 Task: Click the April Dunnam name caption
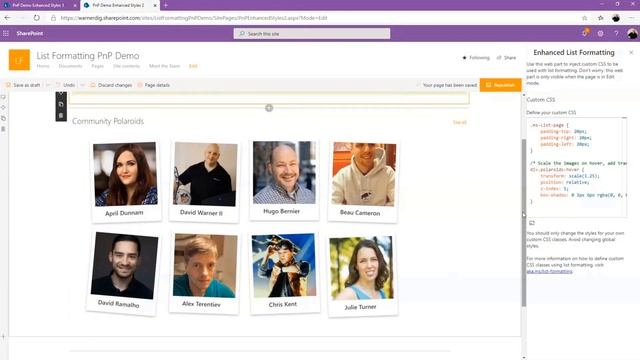pyautogui.click(x=124, y=213)
